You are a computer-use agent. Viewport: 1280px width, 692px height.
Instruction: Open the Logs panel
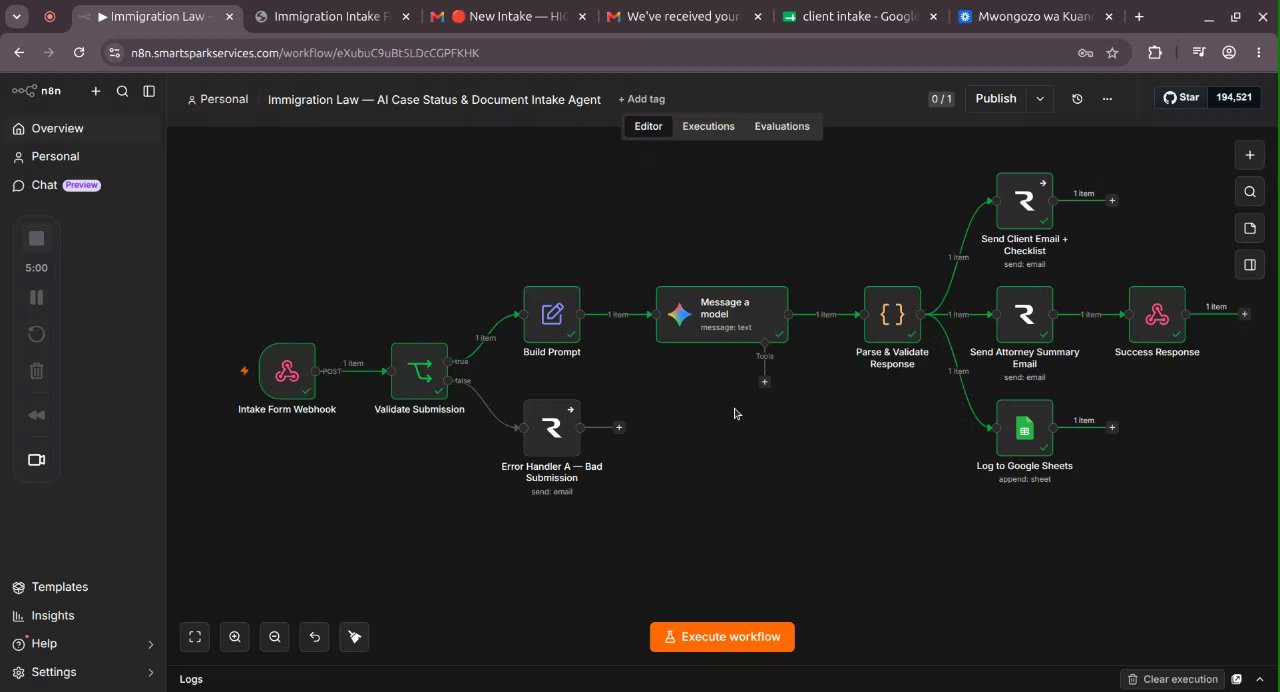point(191,679)
